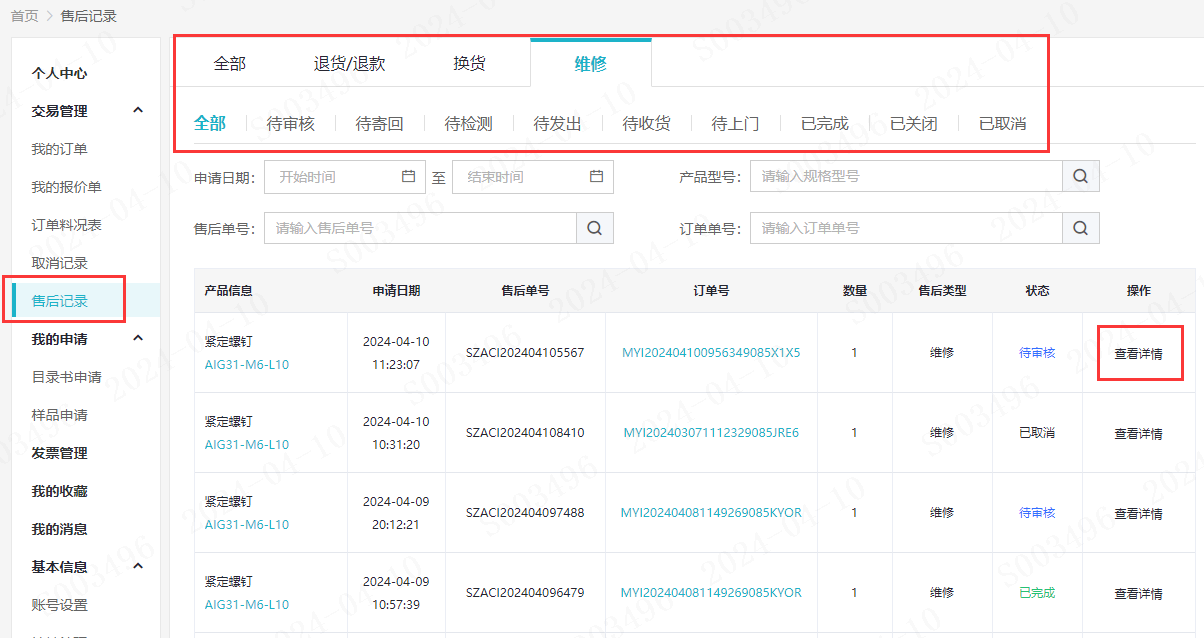The image size is (1204, 638).
Task: Collapse the 我的申请 sidebar section
Action: click(x=138, y=339)
